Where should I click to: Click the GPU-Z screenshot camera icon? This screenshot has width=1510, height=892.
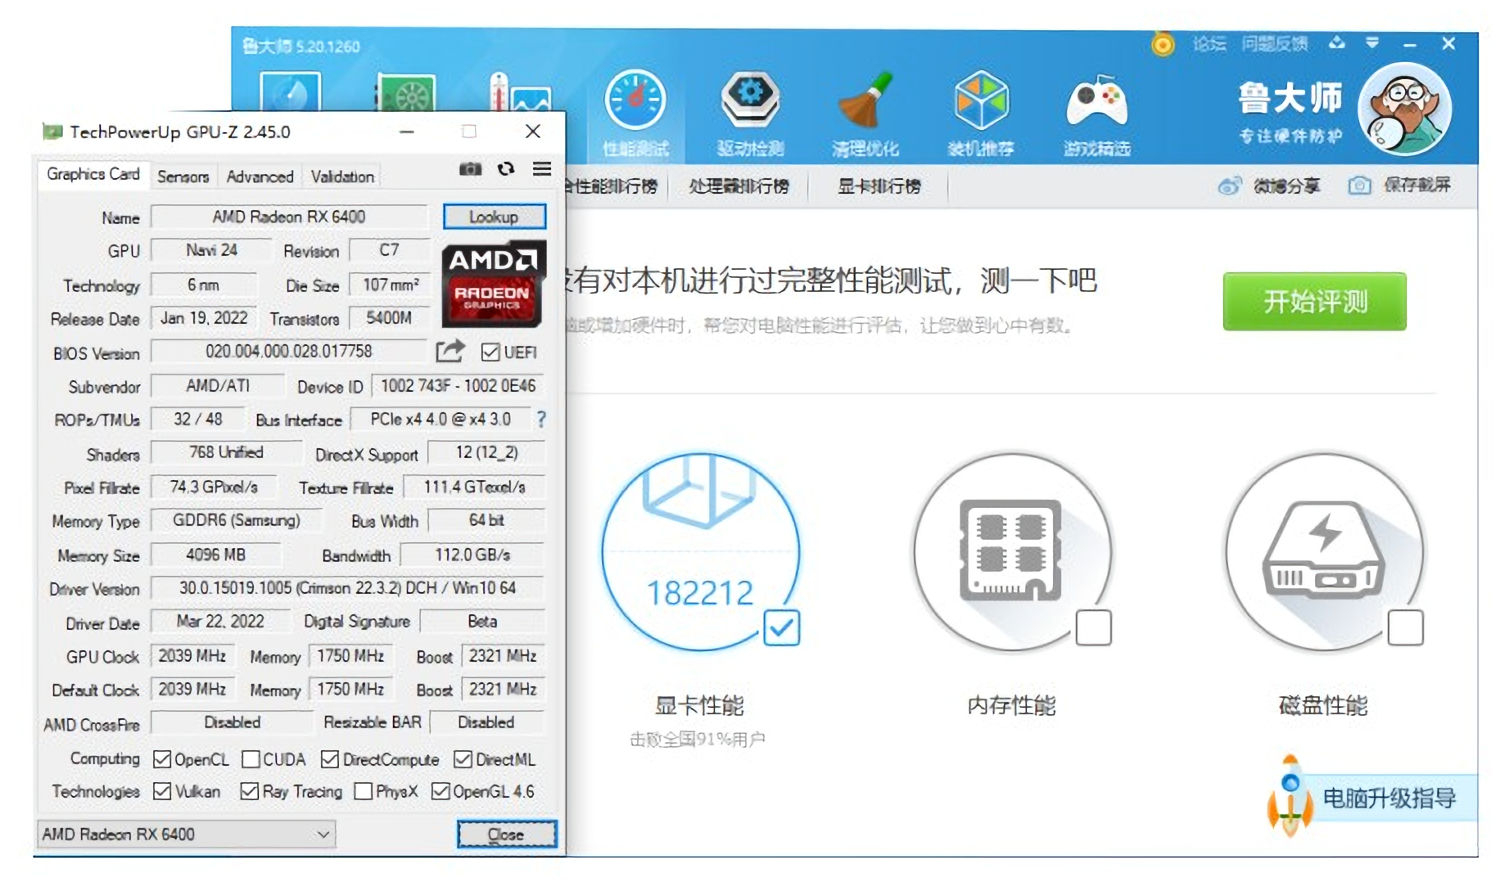point(470,169)
